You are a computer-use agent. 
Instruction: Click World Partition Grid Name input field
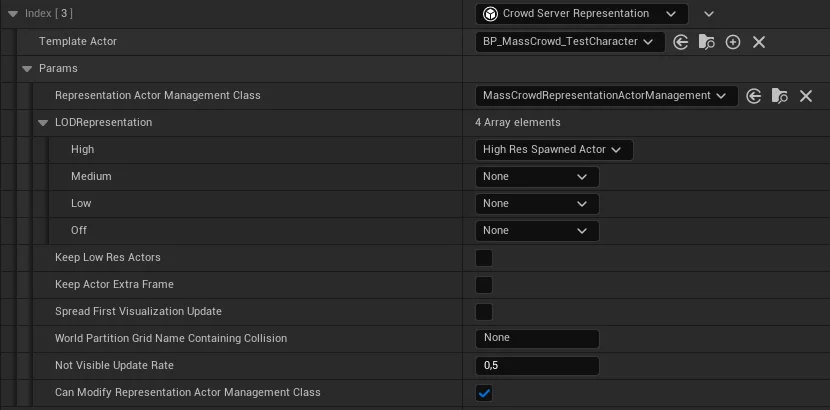tap(537, 339)
